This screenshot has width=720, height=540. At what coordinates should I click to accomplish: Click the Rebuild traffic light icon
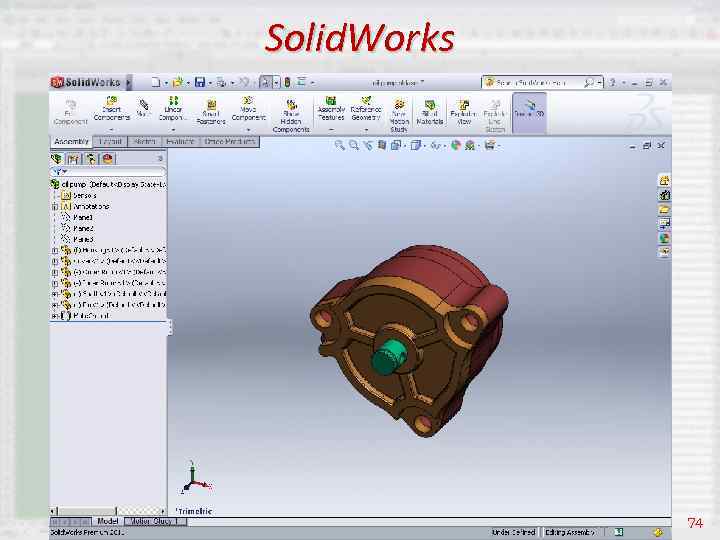click(x=287, y=83)
